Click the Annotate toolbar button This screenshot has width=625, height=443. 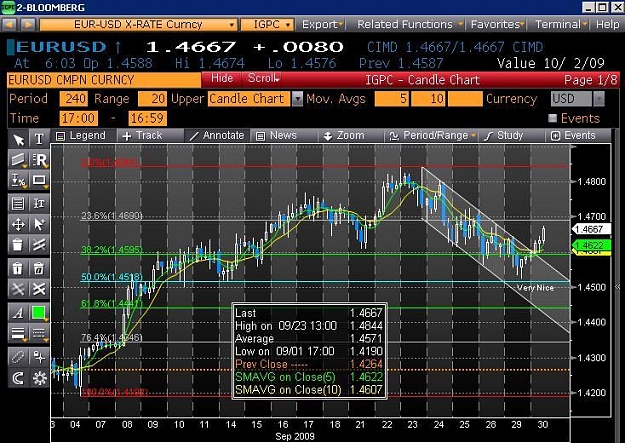(217, 136)
